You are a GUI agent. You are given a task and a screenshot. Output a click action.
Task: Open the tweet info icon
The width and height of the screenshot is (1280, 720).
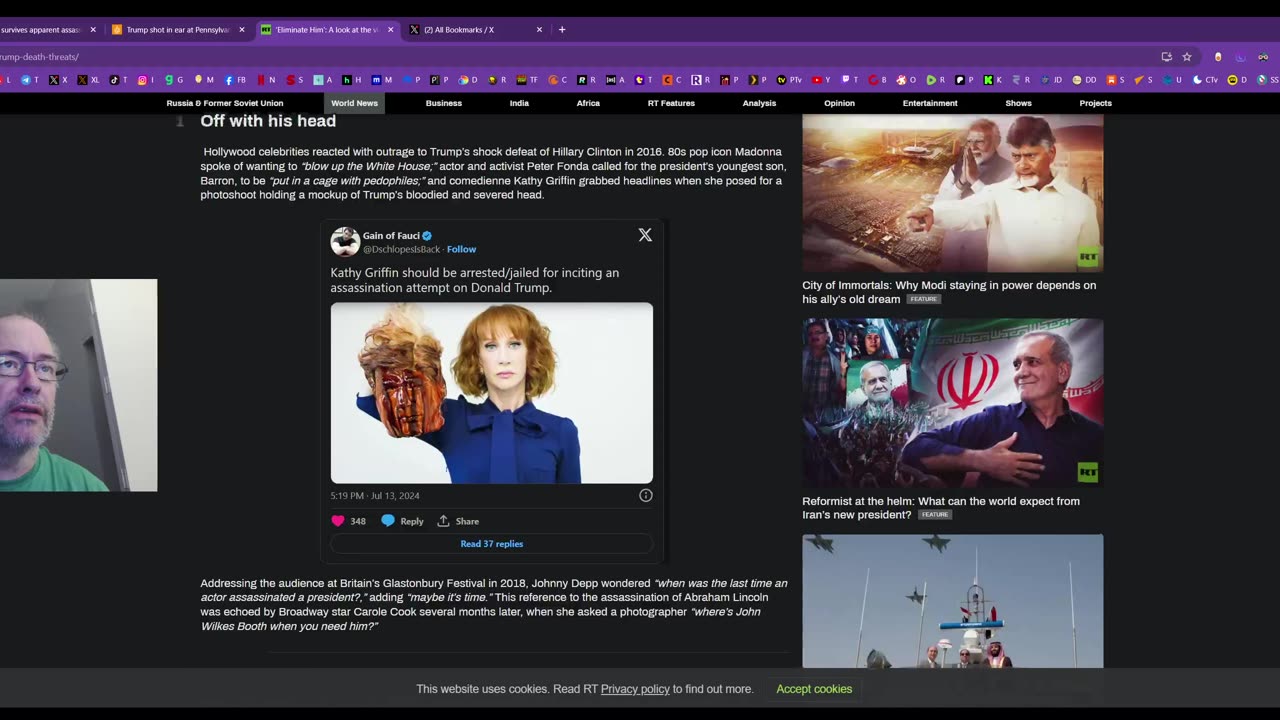[x=646, y=495]
